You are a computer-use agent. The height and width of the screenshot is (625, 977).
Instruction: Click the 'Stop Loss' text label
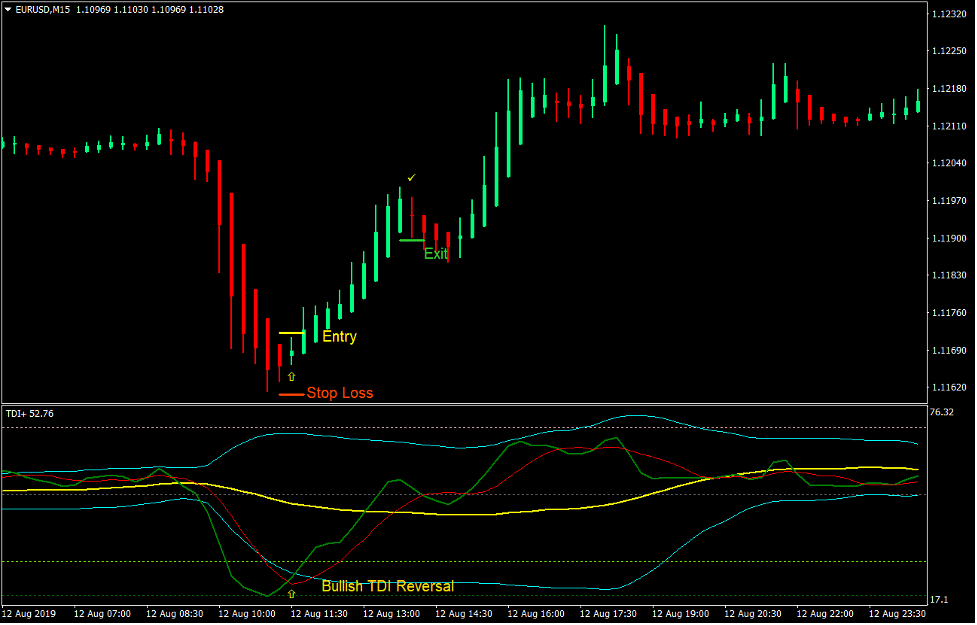340,393
